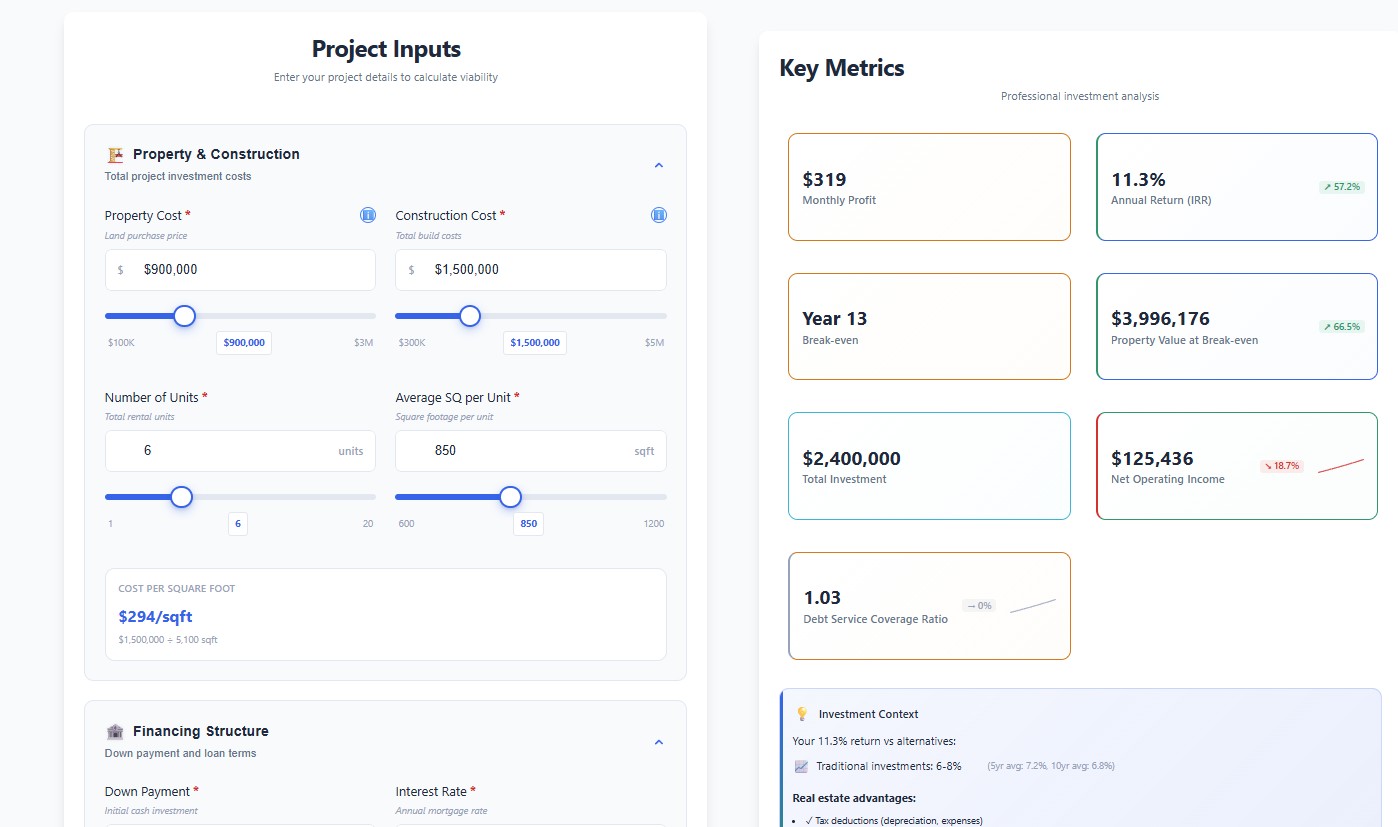This screenshot has width=1398, height=827.
Task: Select the Monthly Profit metric card
Action: click(x=929, y=187)
